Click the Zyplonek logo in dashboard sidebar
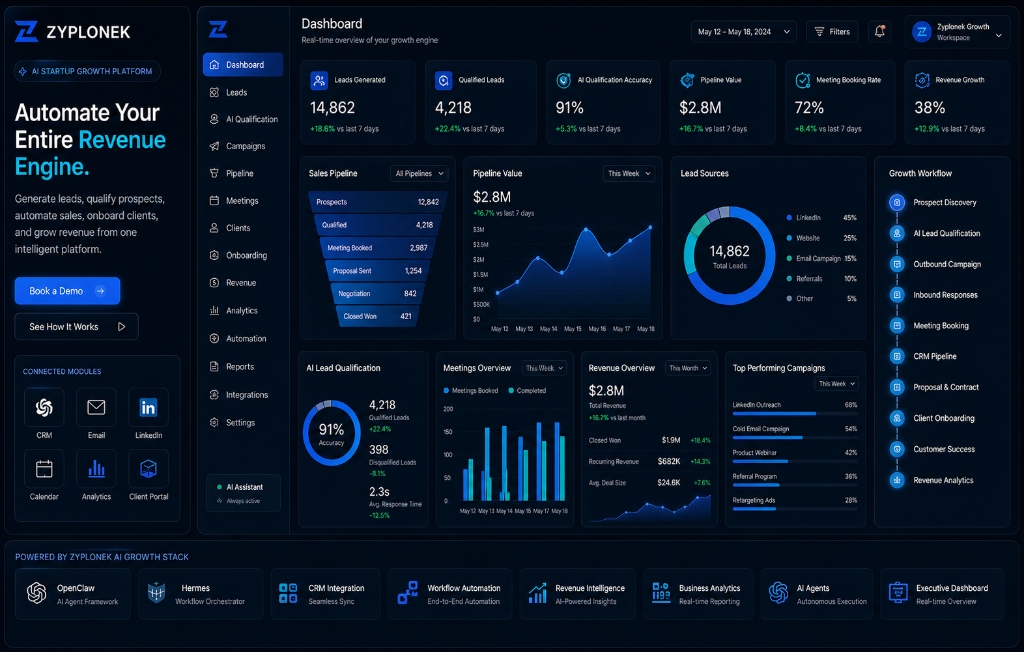 (218, 29)
